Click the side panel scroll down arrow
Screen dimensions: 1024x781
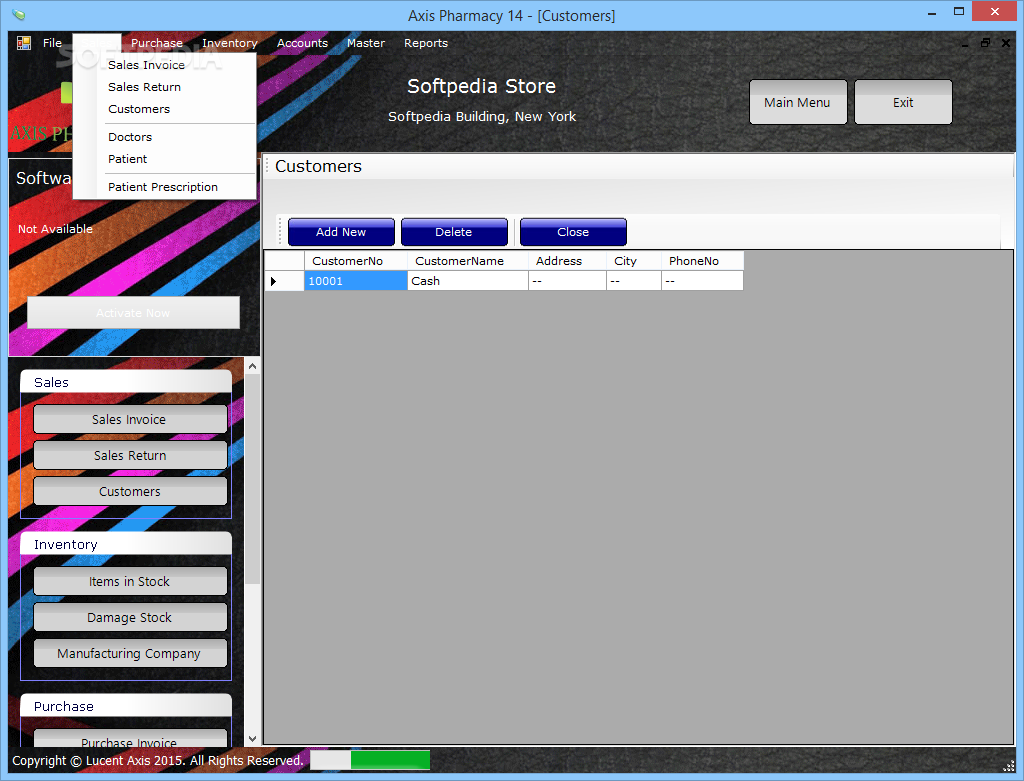click(x=252, y=739)
